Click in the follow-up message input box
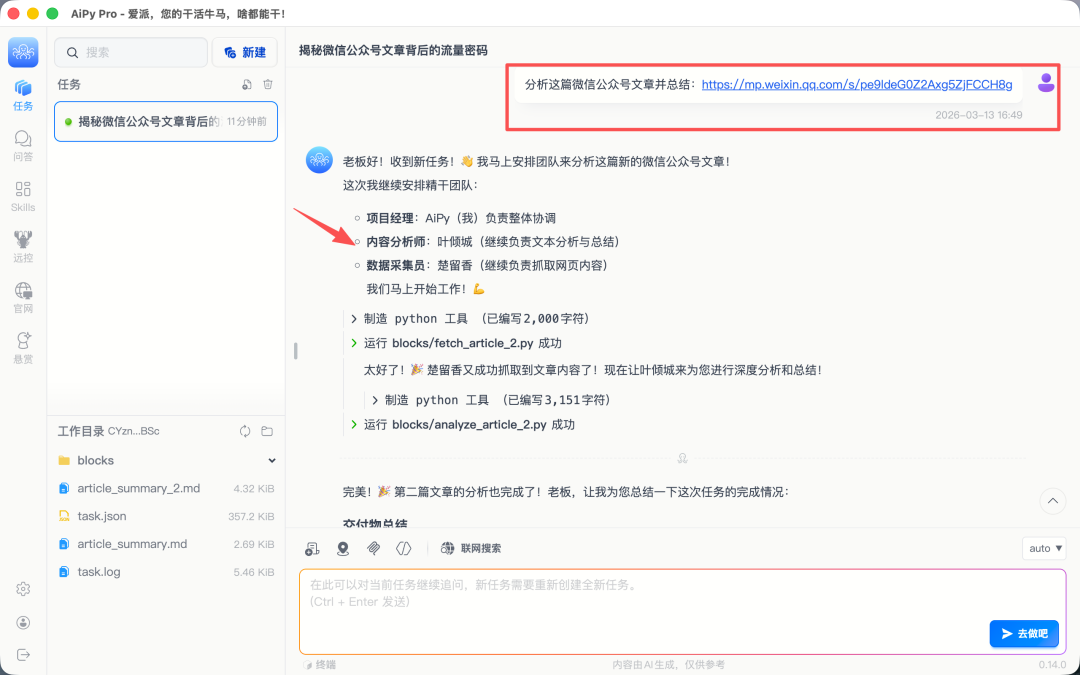This screenshot has height=675, width=1080. coord(682,612)
